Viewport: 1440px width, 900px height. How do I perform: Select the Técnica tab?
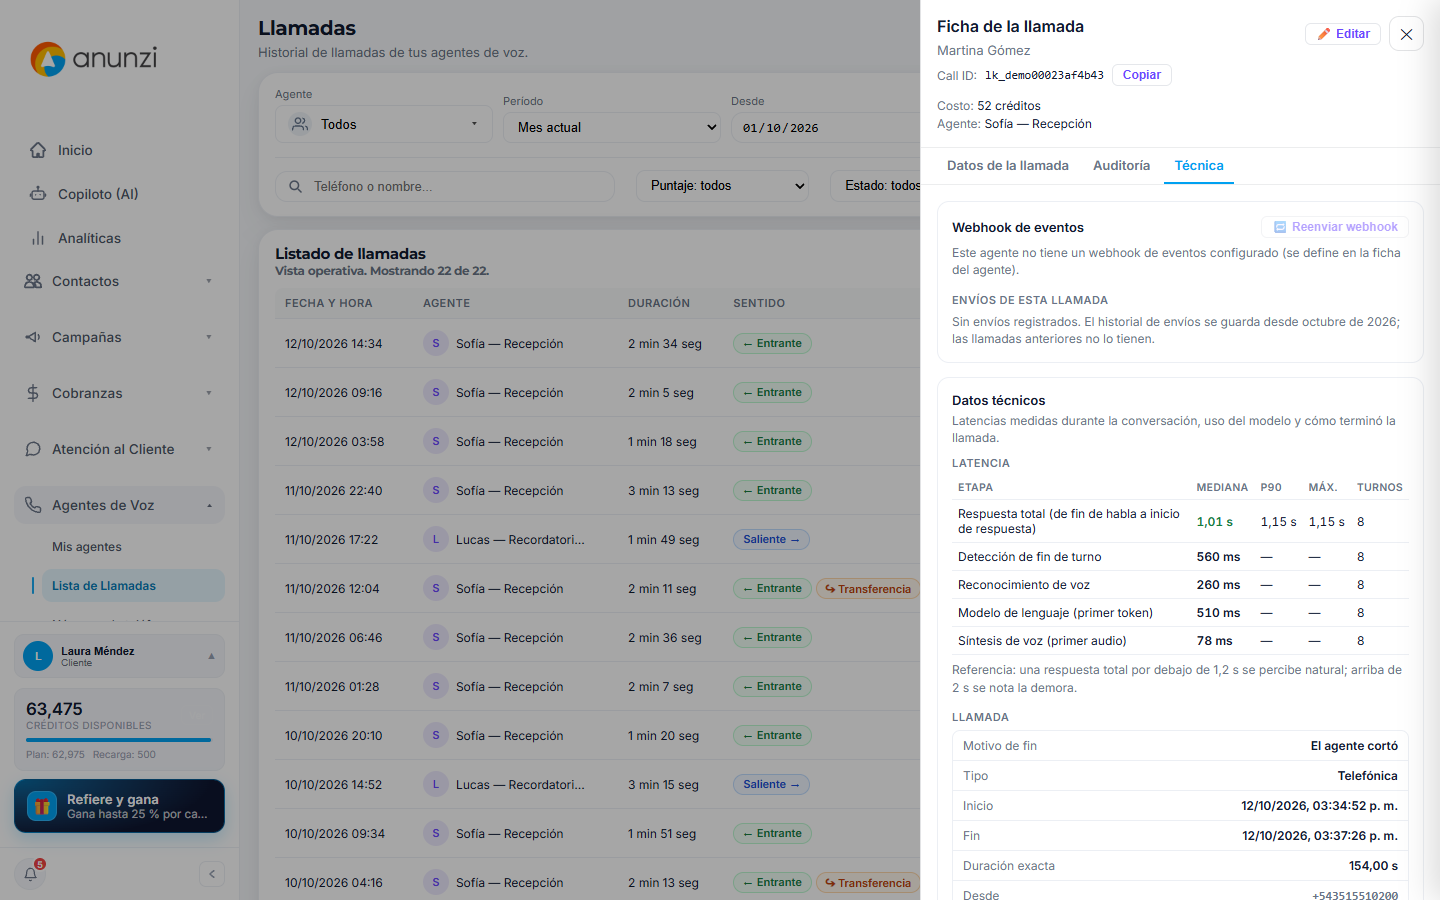(1199, 166)
